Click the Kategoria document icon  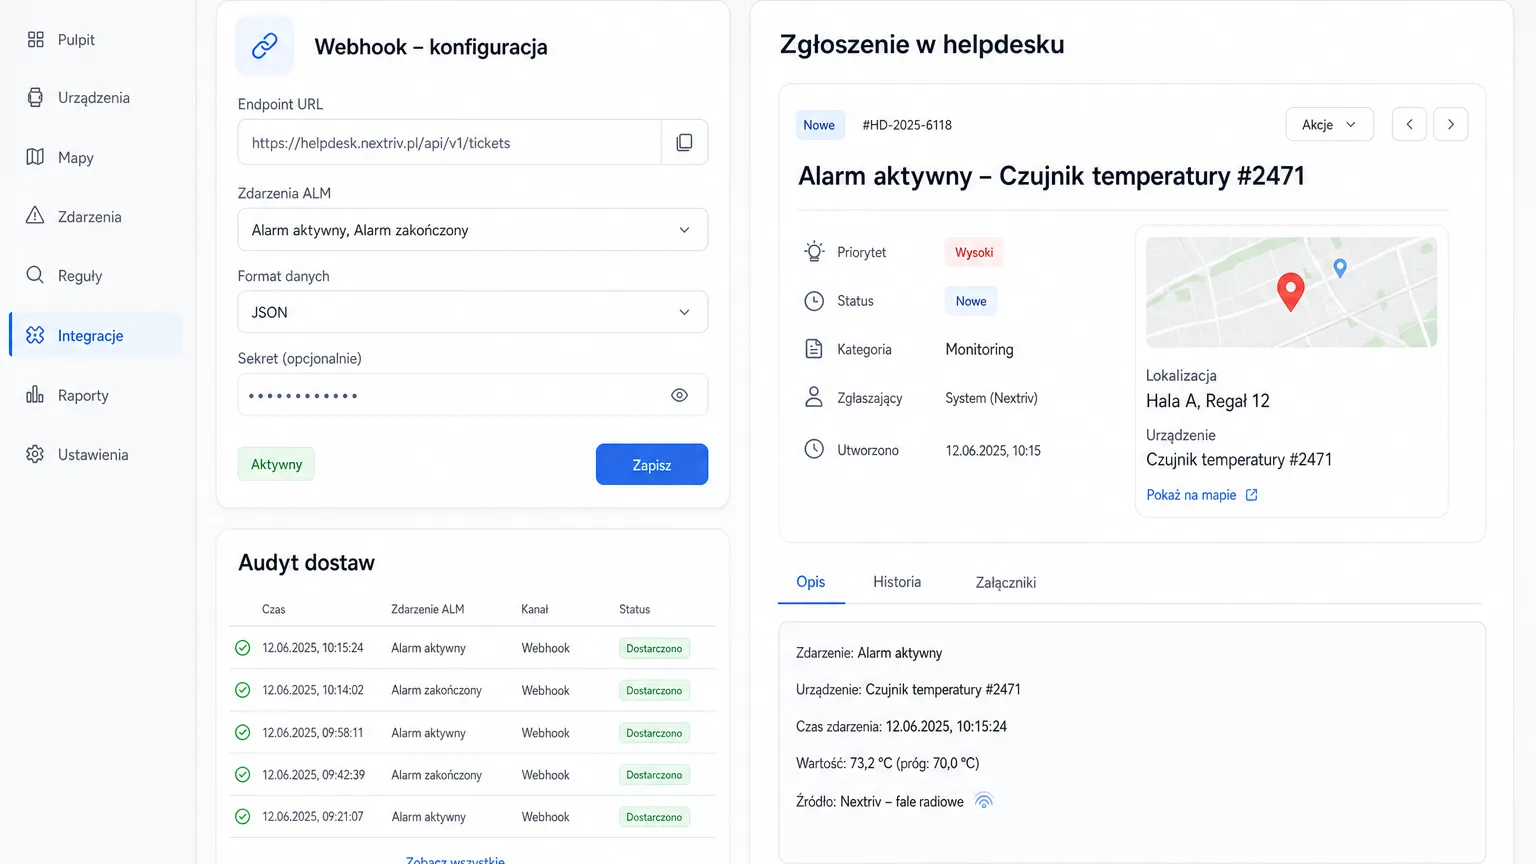point(814,349)
